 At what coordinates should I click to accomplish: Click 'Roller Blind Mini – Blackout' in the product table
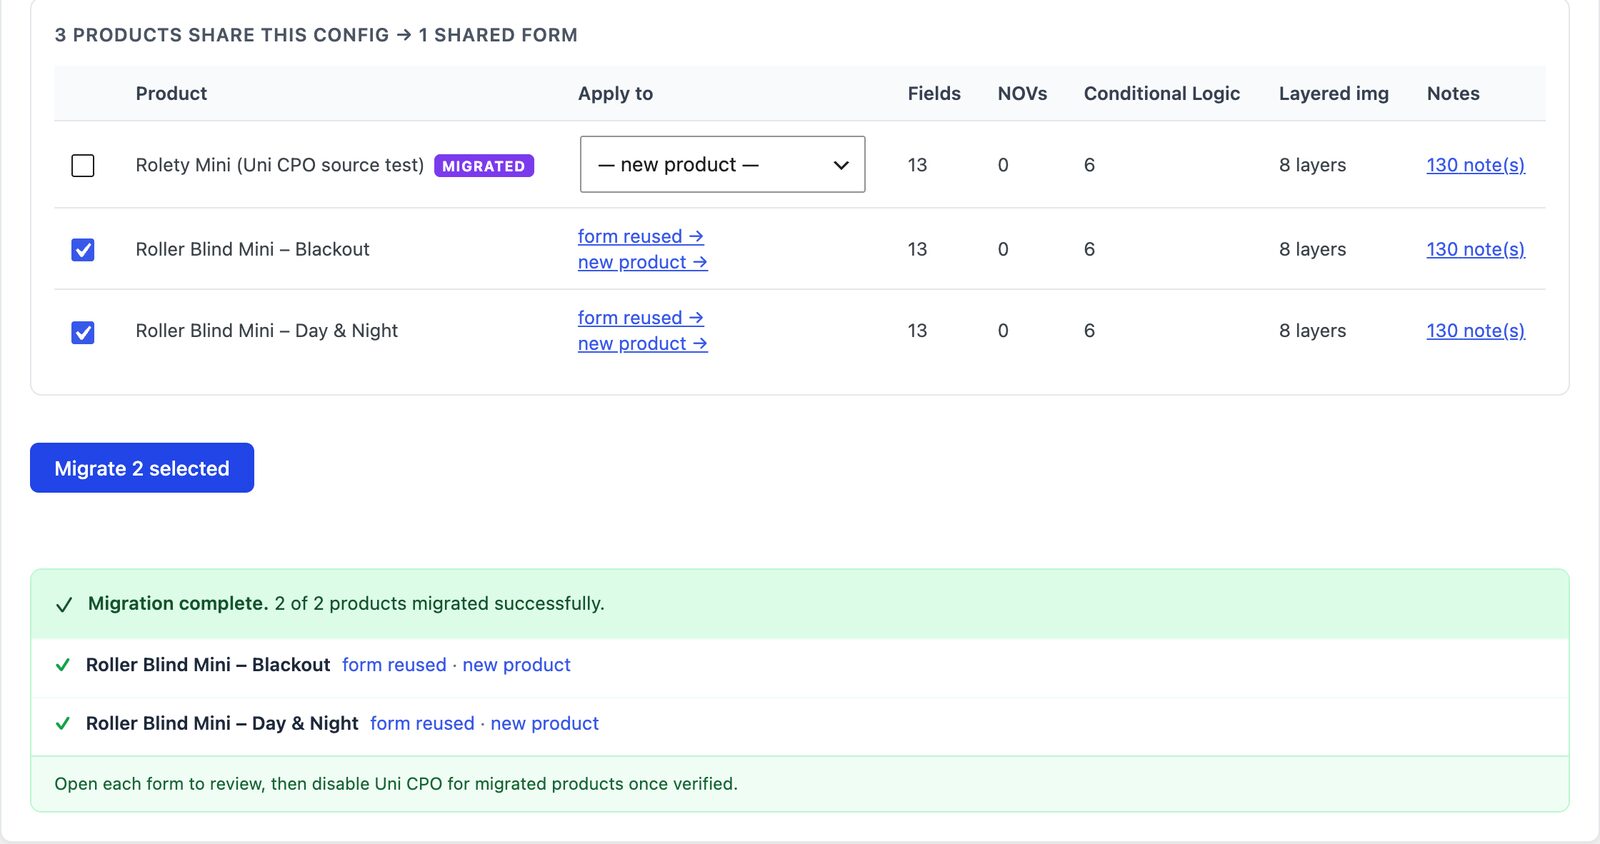(252, 249)
